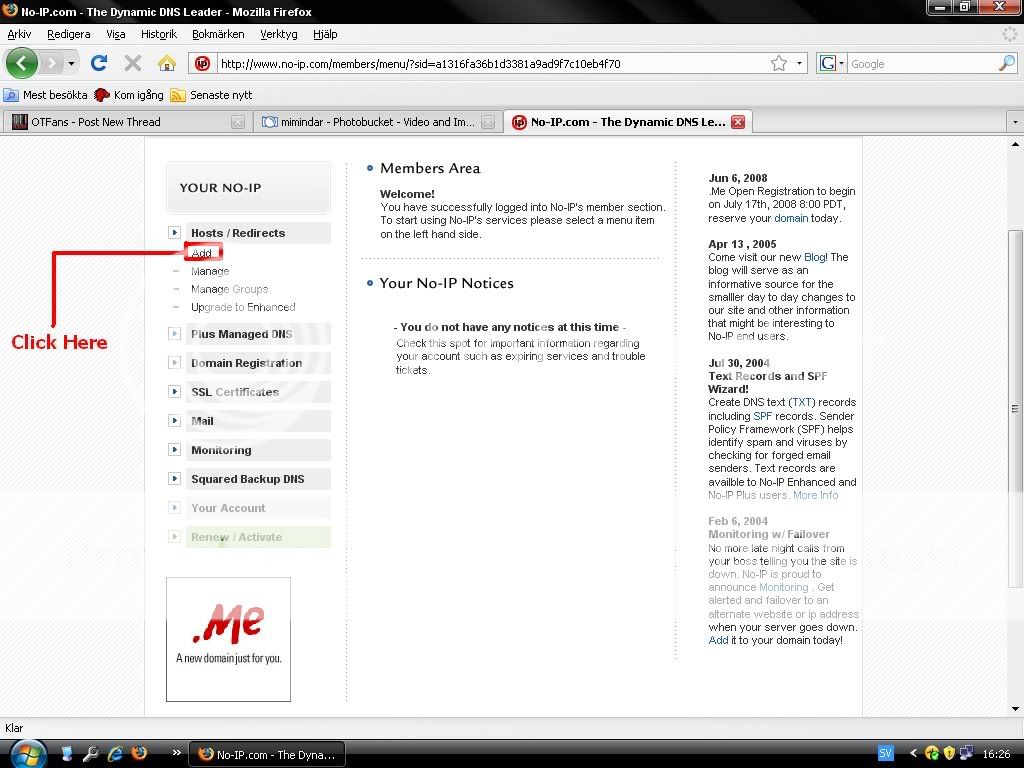Launch Internet Explorer from quick launch
Image resolution: width=1024 pixels, height=768 pixels.
115,754
